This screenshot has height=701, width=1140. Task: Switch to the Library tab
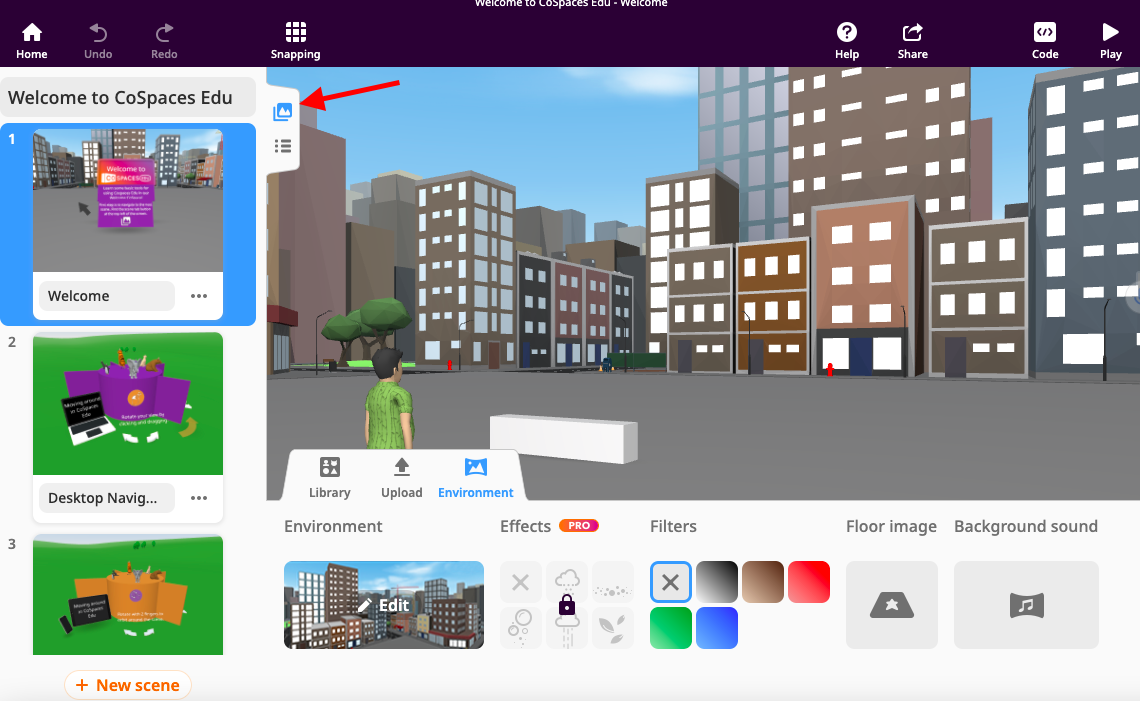click(x=329, y=478)
